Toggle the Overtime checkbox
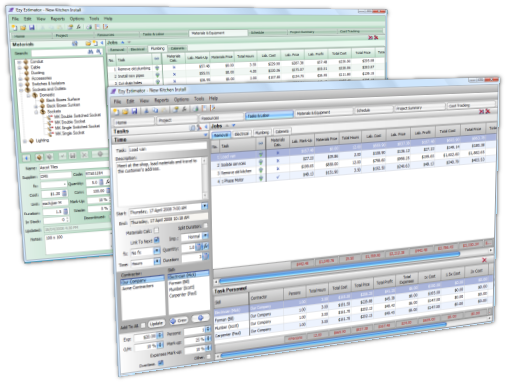The height and width of the screenshot is (382, 505). click(160, 363)
